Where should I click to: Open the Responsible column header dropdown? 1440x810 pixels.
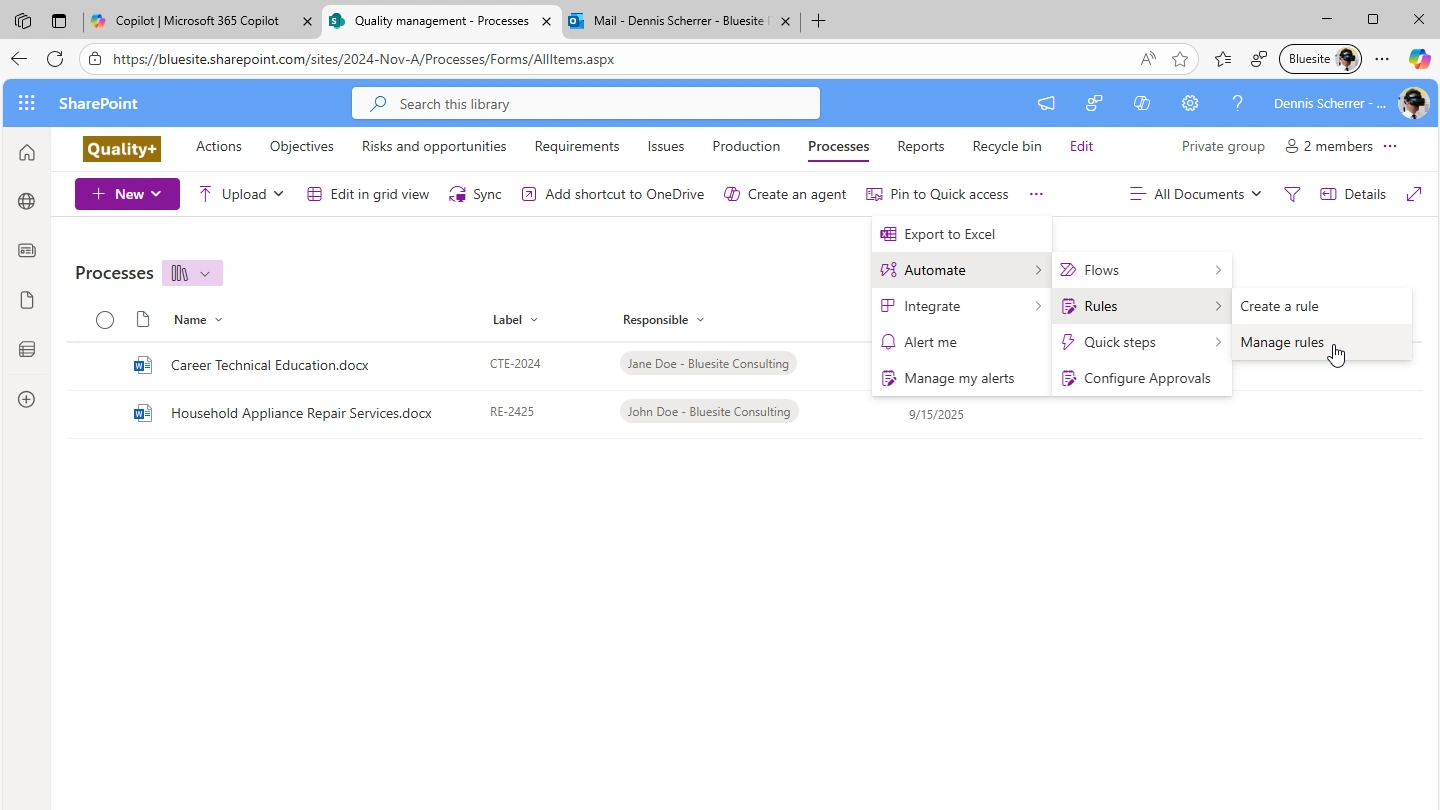pos(663,320)
